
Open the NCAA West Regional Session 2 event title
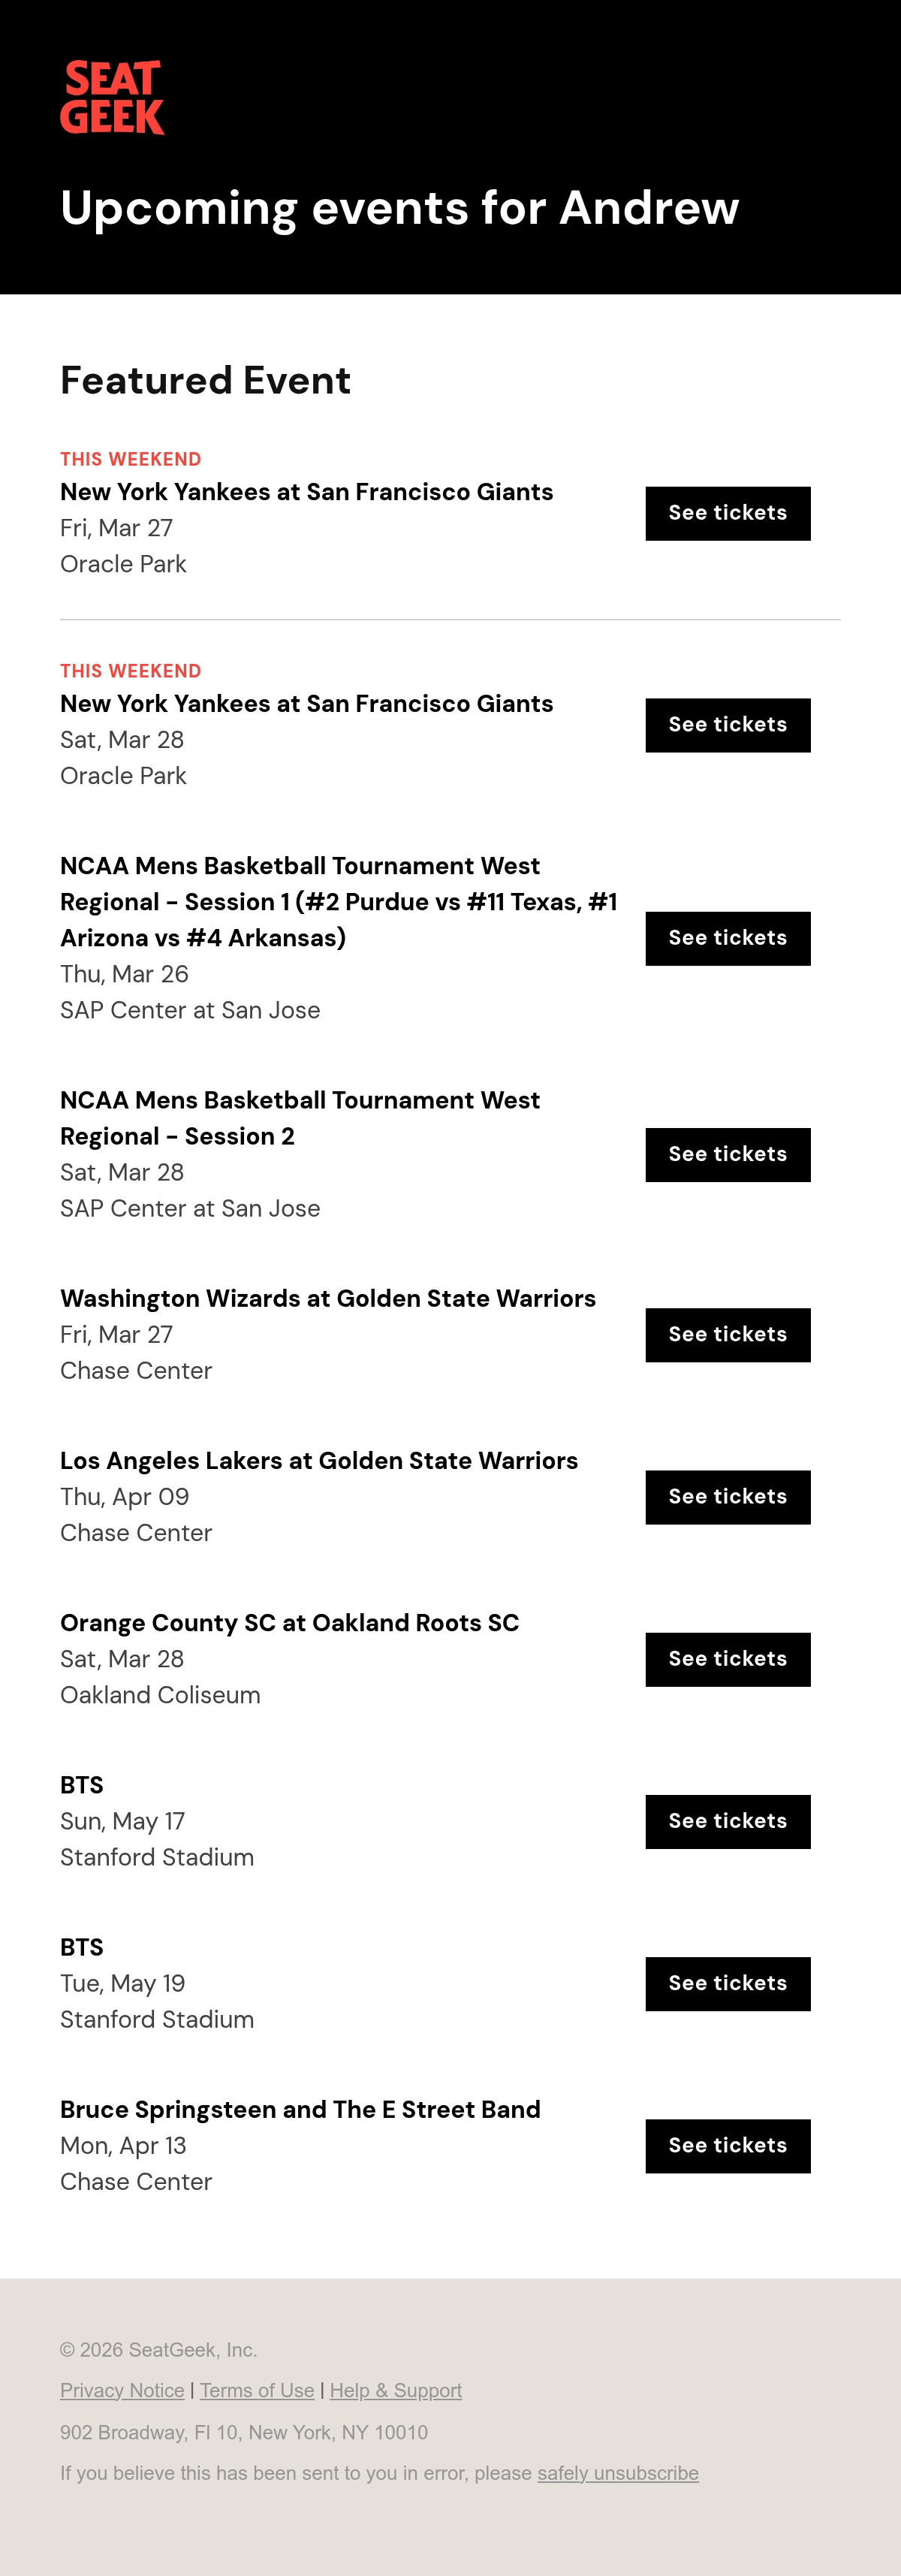coord(300,1118)
